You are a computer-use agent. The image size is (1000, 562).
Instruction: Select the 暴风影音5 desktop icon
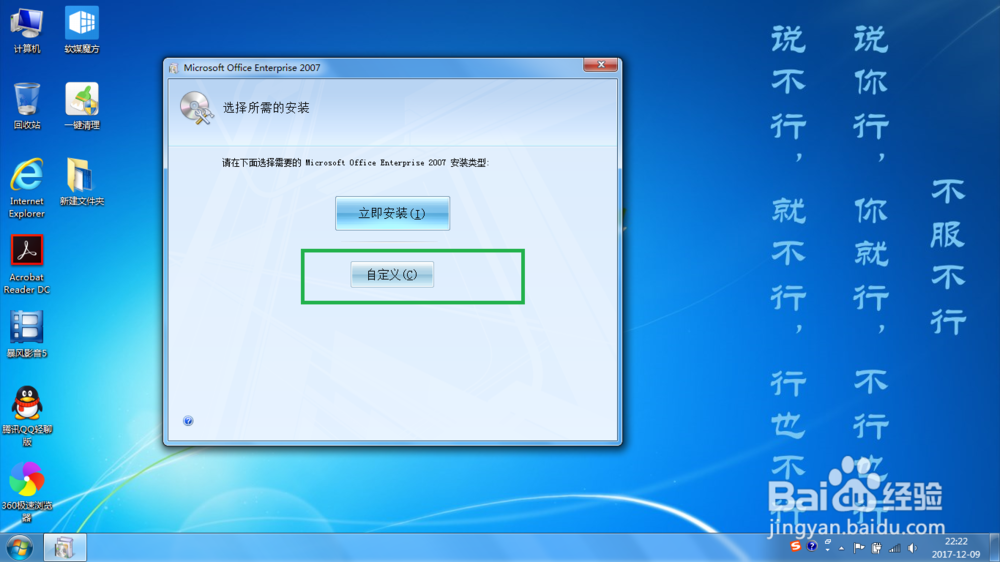tap(27, 334)
